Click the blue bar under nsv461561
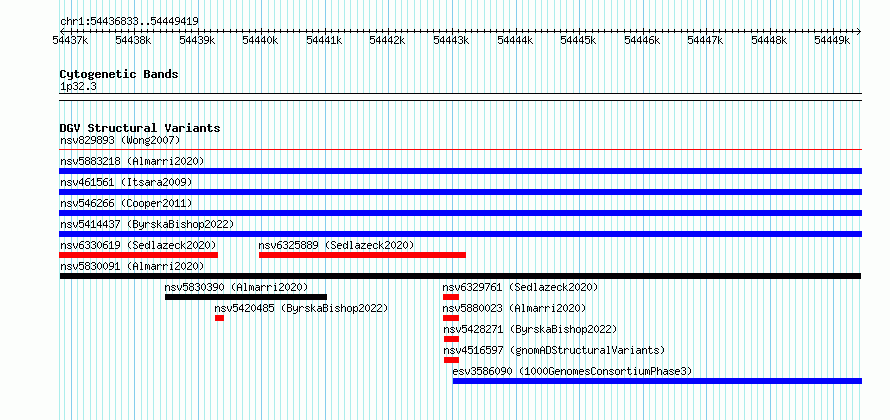 click(x=461, y=192)
